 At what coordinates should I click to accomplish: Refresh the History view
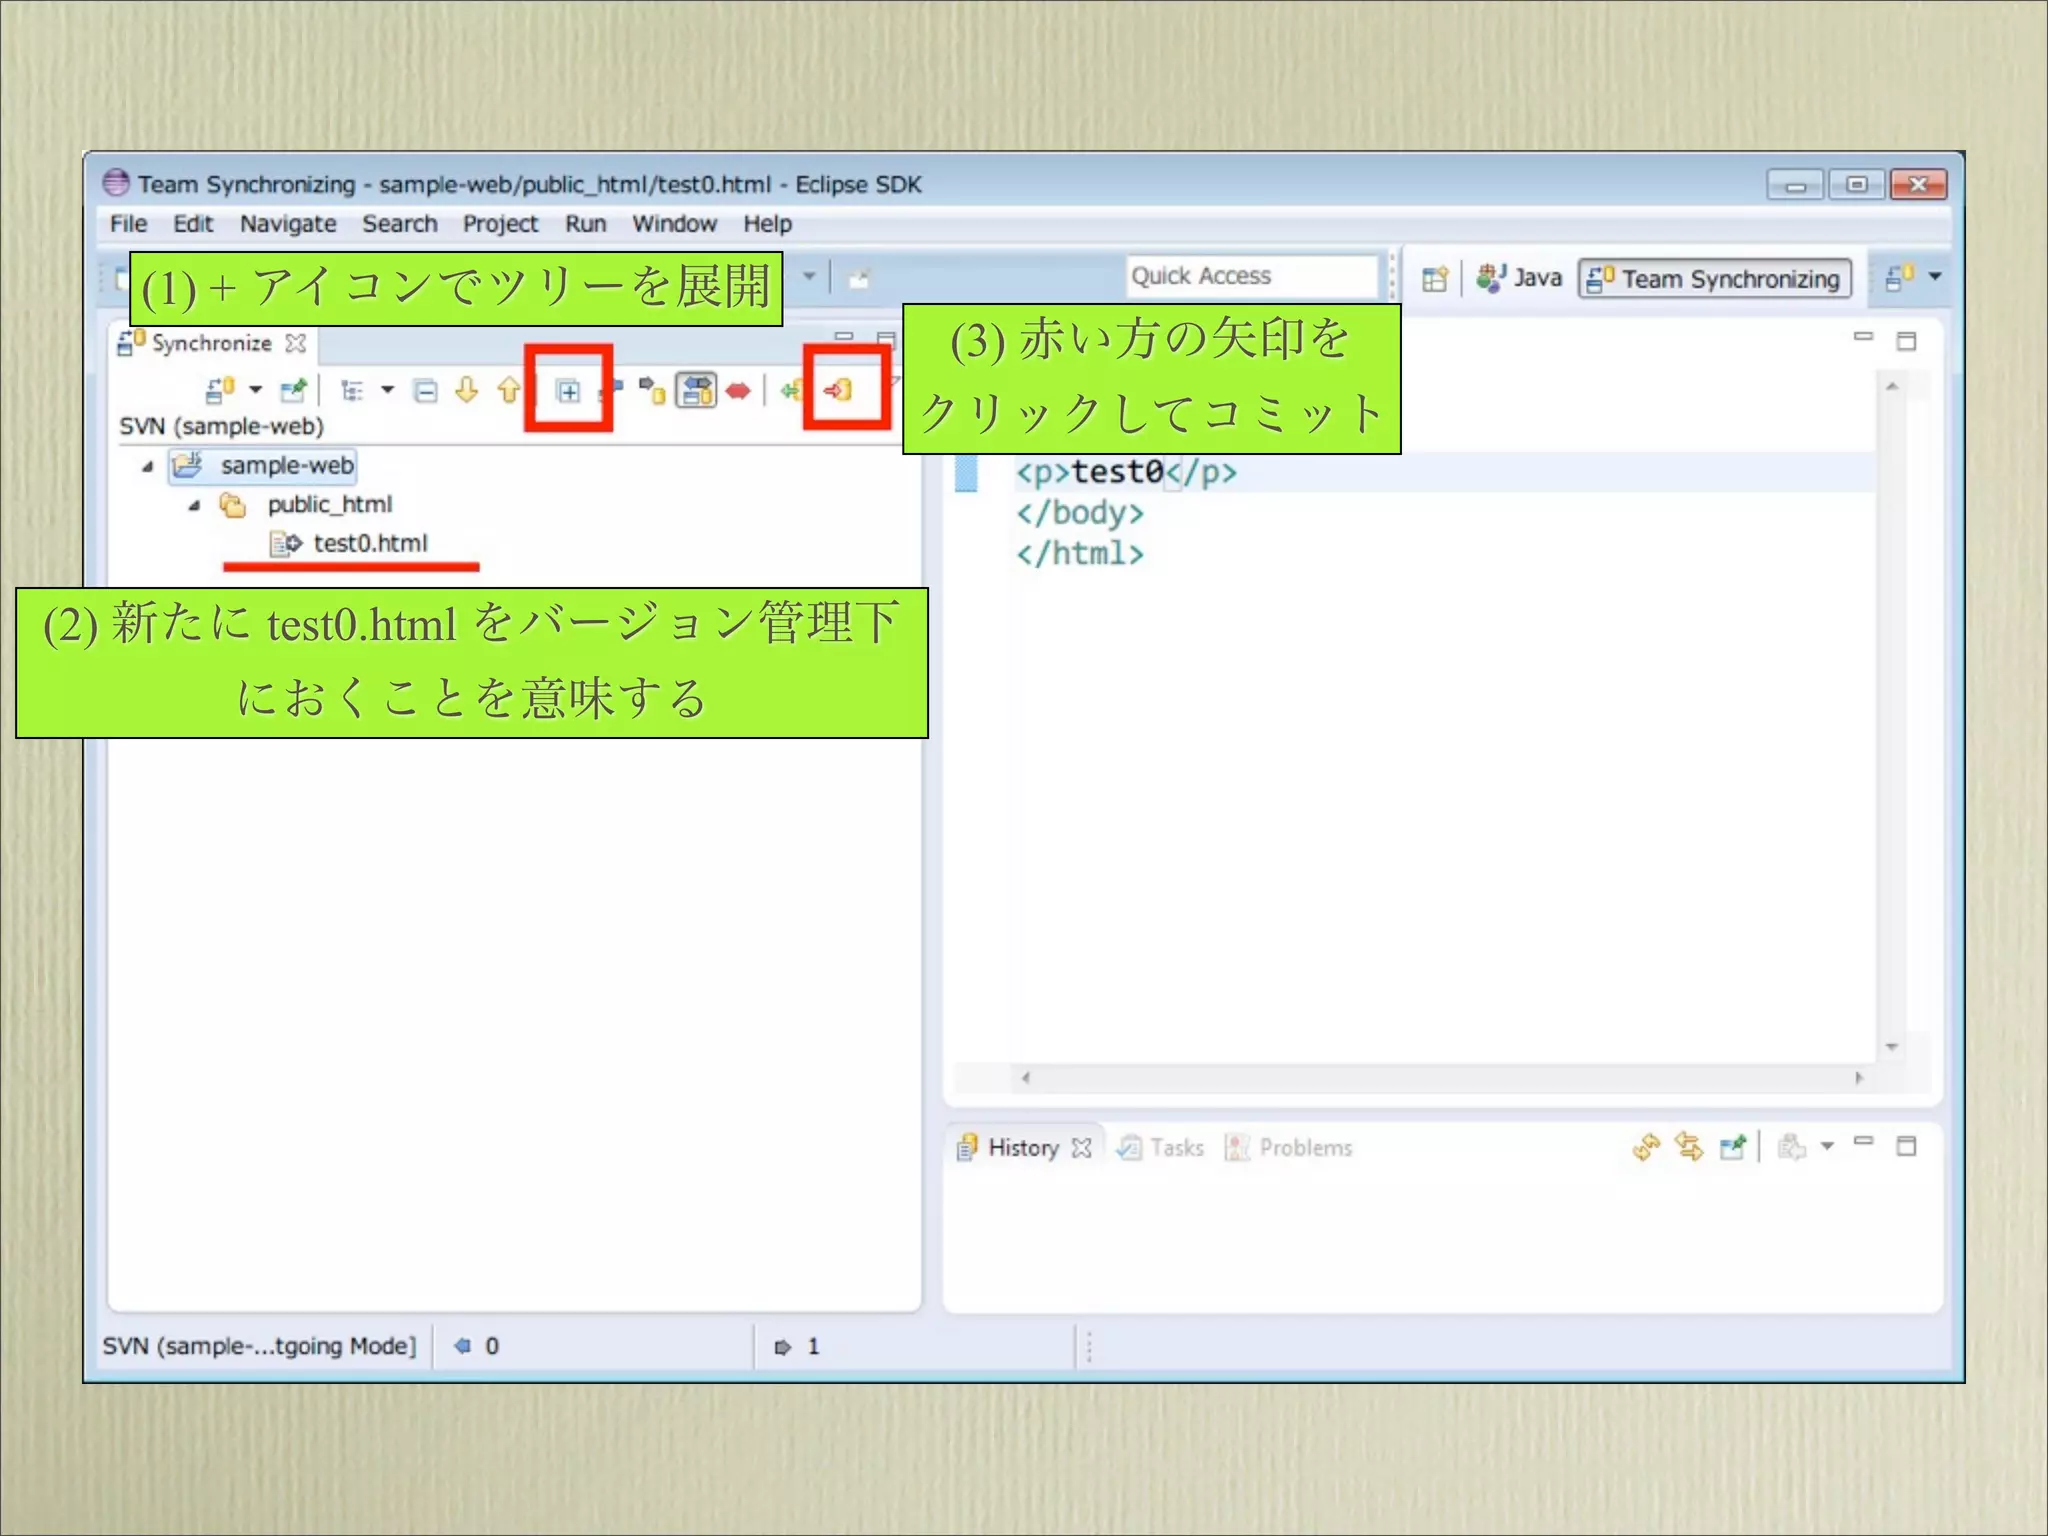click(1646, 1147)
